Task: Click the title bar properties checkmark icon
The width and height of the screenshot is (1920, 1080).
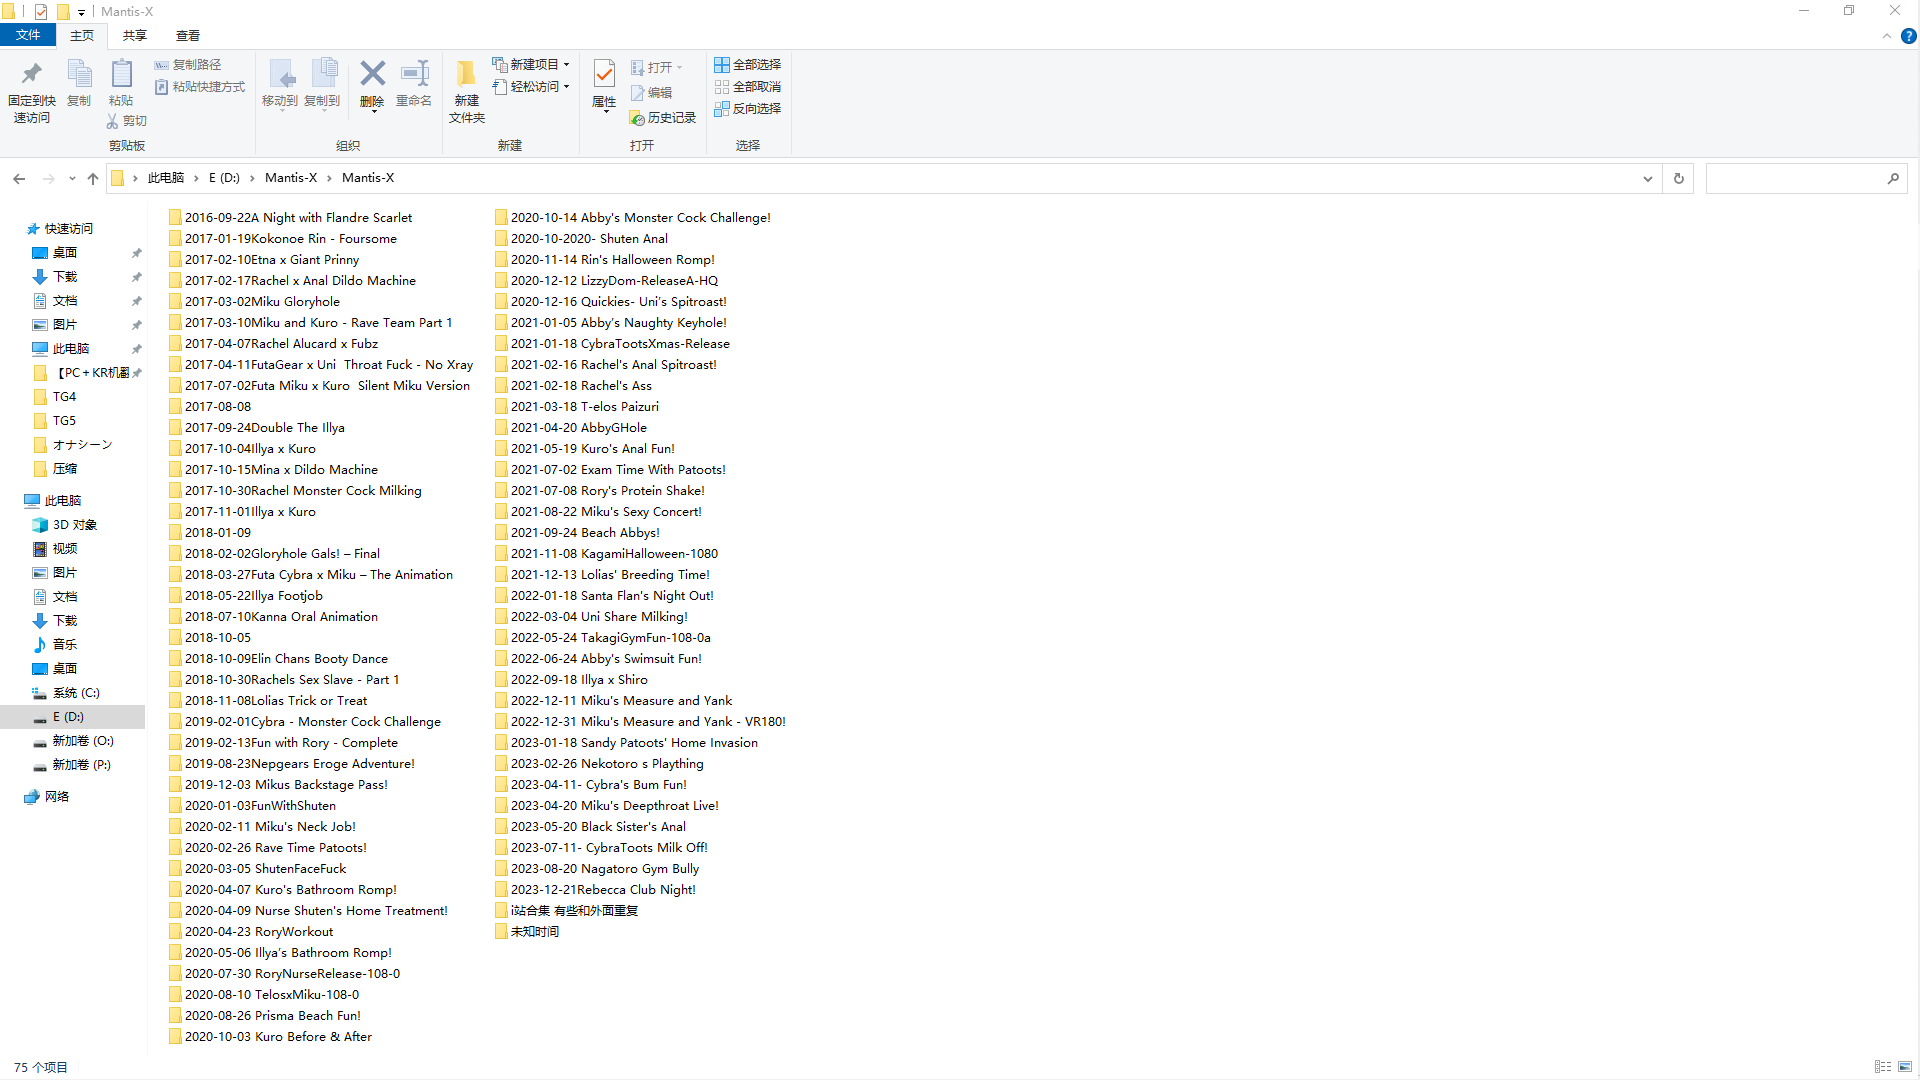Action: coord(41,12)
